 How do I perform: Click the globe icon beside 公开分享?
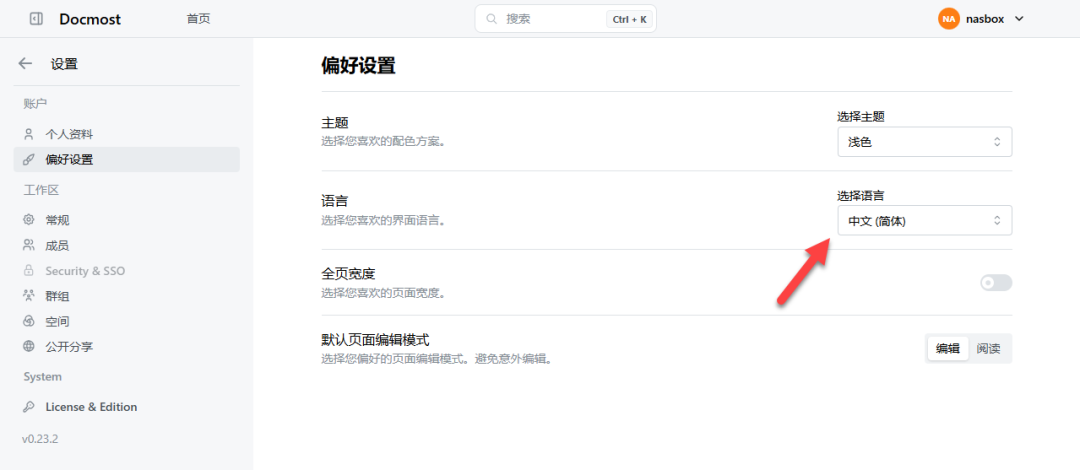tap(28, 346)
